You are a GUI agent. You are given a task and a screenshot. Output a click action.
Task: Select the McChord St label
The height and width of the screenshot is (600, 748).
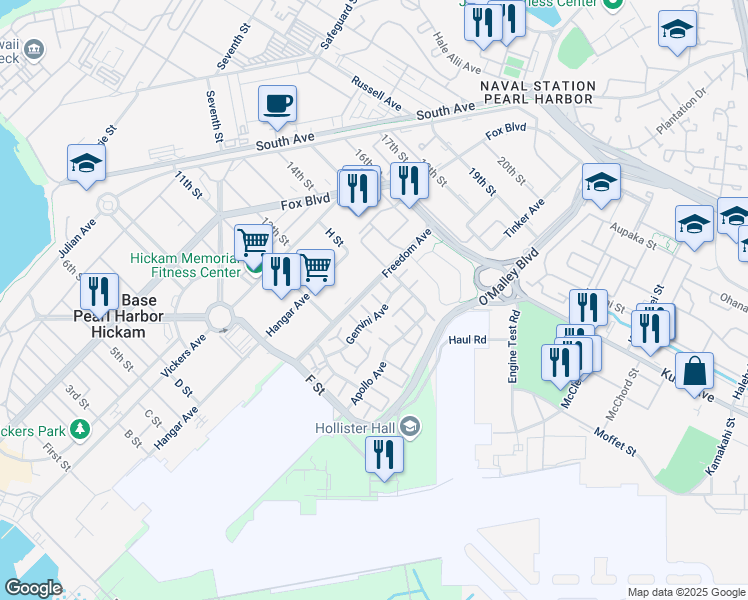(622, 394)
